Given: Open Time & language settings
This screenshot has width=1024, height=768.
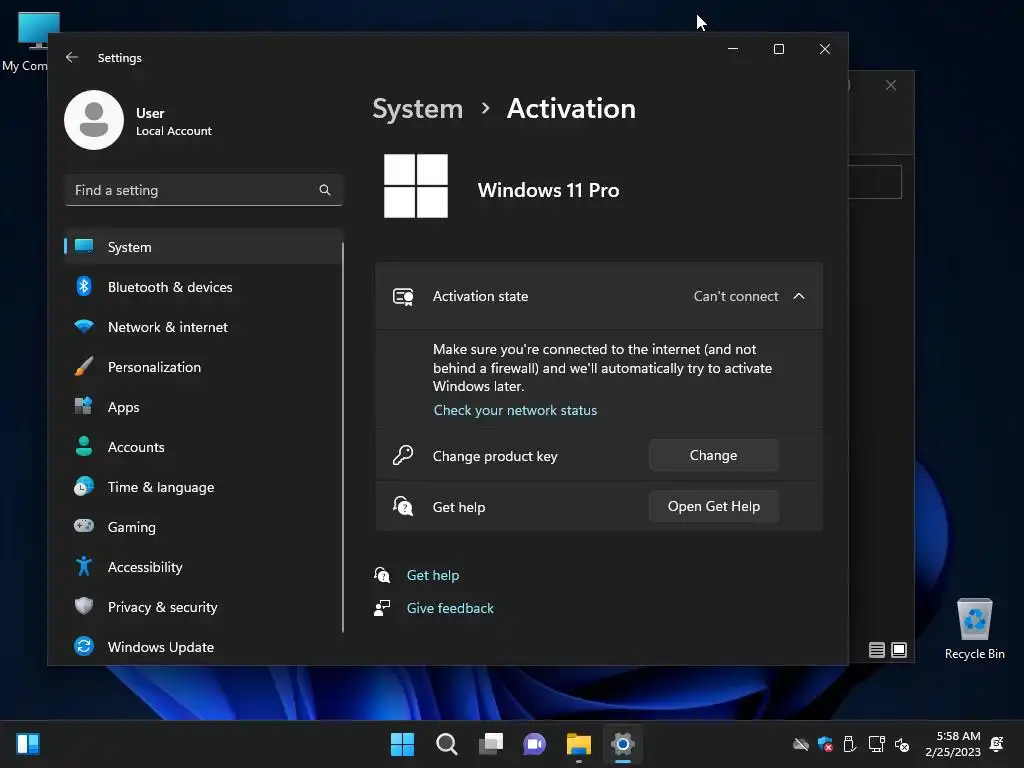Looking at the screenshot, I should (203, 487).
